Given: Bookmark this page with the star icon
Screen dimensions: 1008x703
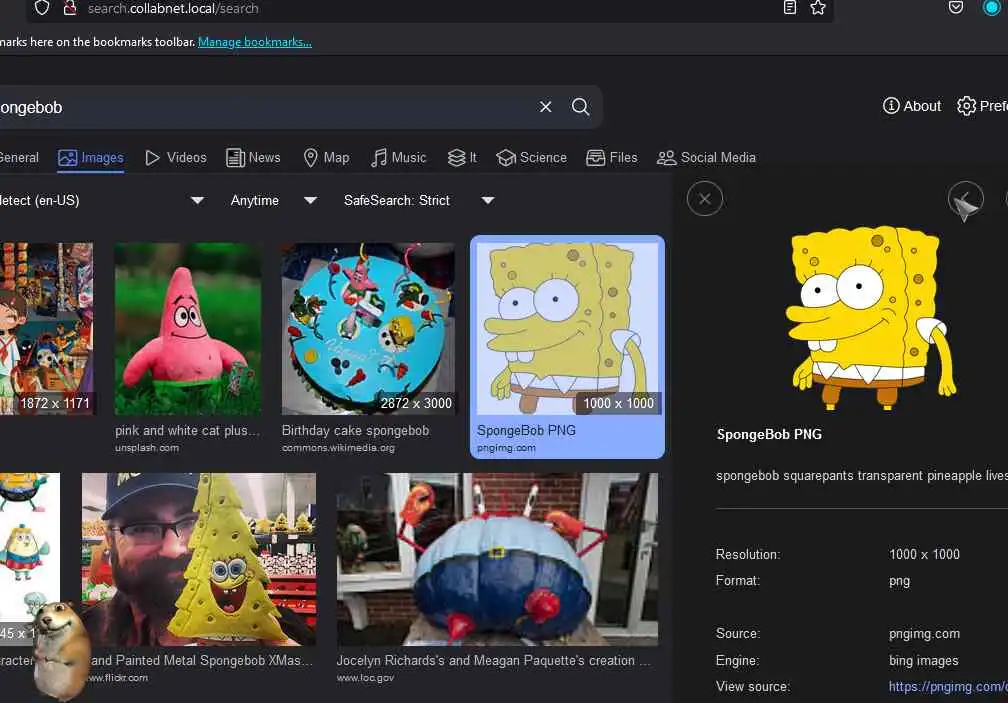Looking at the screenshot, I should point(818,8).
